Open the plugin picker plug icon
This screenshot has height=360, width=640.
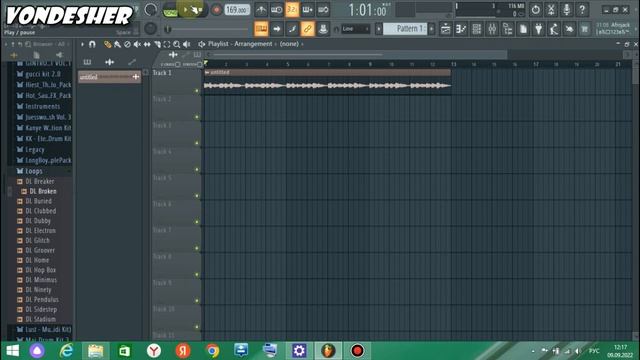coord(538,29)
